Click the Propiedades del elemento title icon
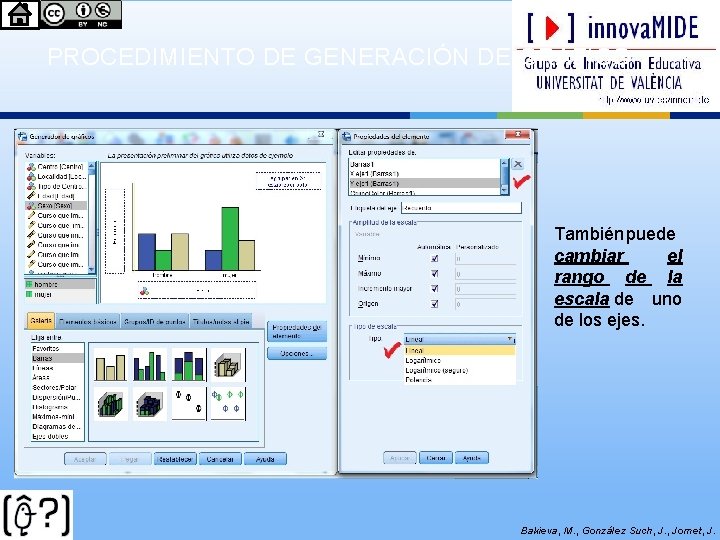Screen dimensions: 720x540 pyautogui.click(x=347, y=136)
